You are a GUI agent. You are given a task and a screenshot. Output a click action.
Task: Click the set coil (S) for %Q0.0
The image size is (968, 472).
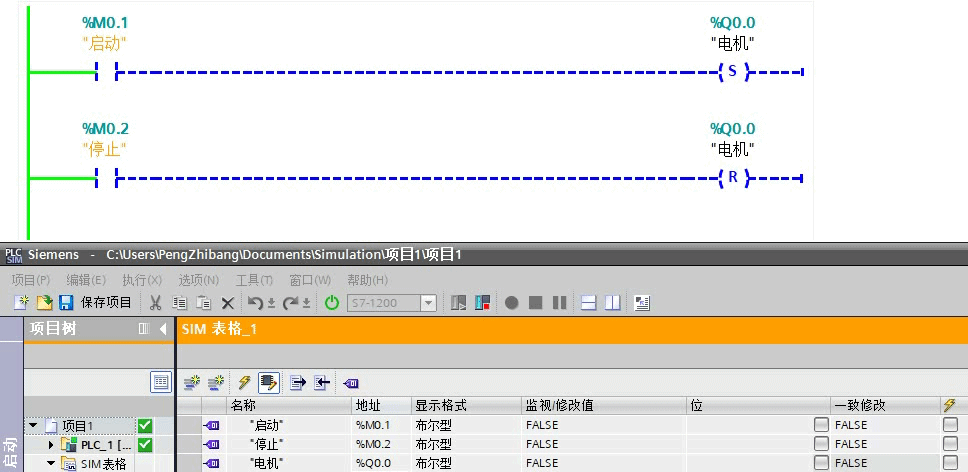[x=733, y=72]
